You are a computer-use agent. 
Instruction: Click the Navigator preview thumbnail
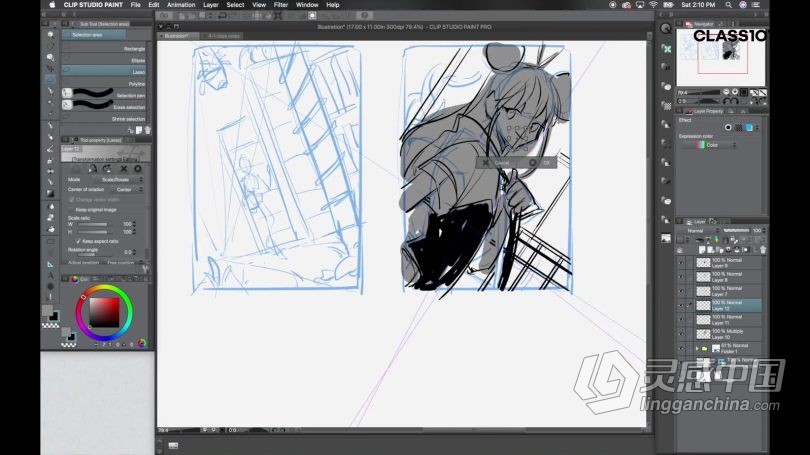(721, 57)
